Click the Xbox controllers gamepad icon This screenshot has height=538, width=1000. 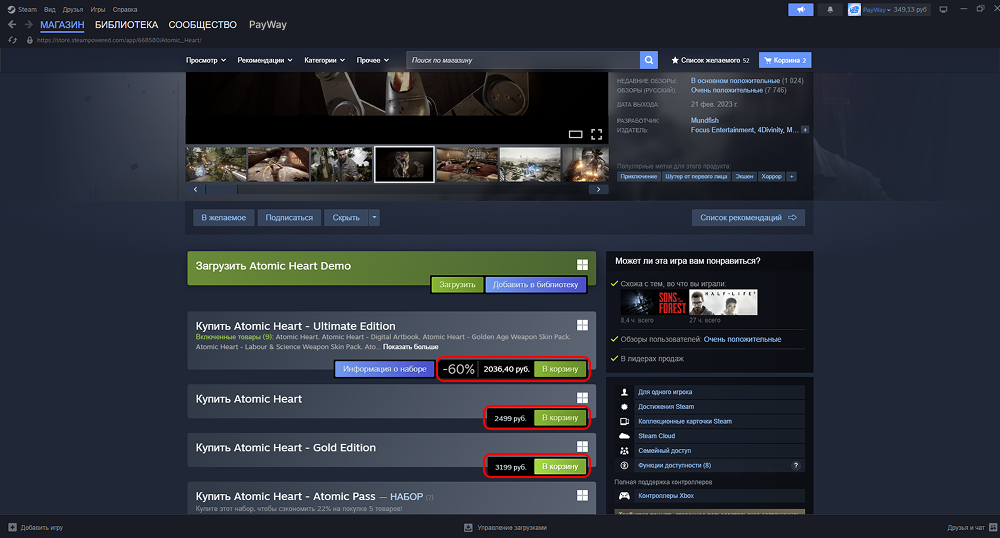[624, 496]
